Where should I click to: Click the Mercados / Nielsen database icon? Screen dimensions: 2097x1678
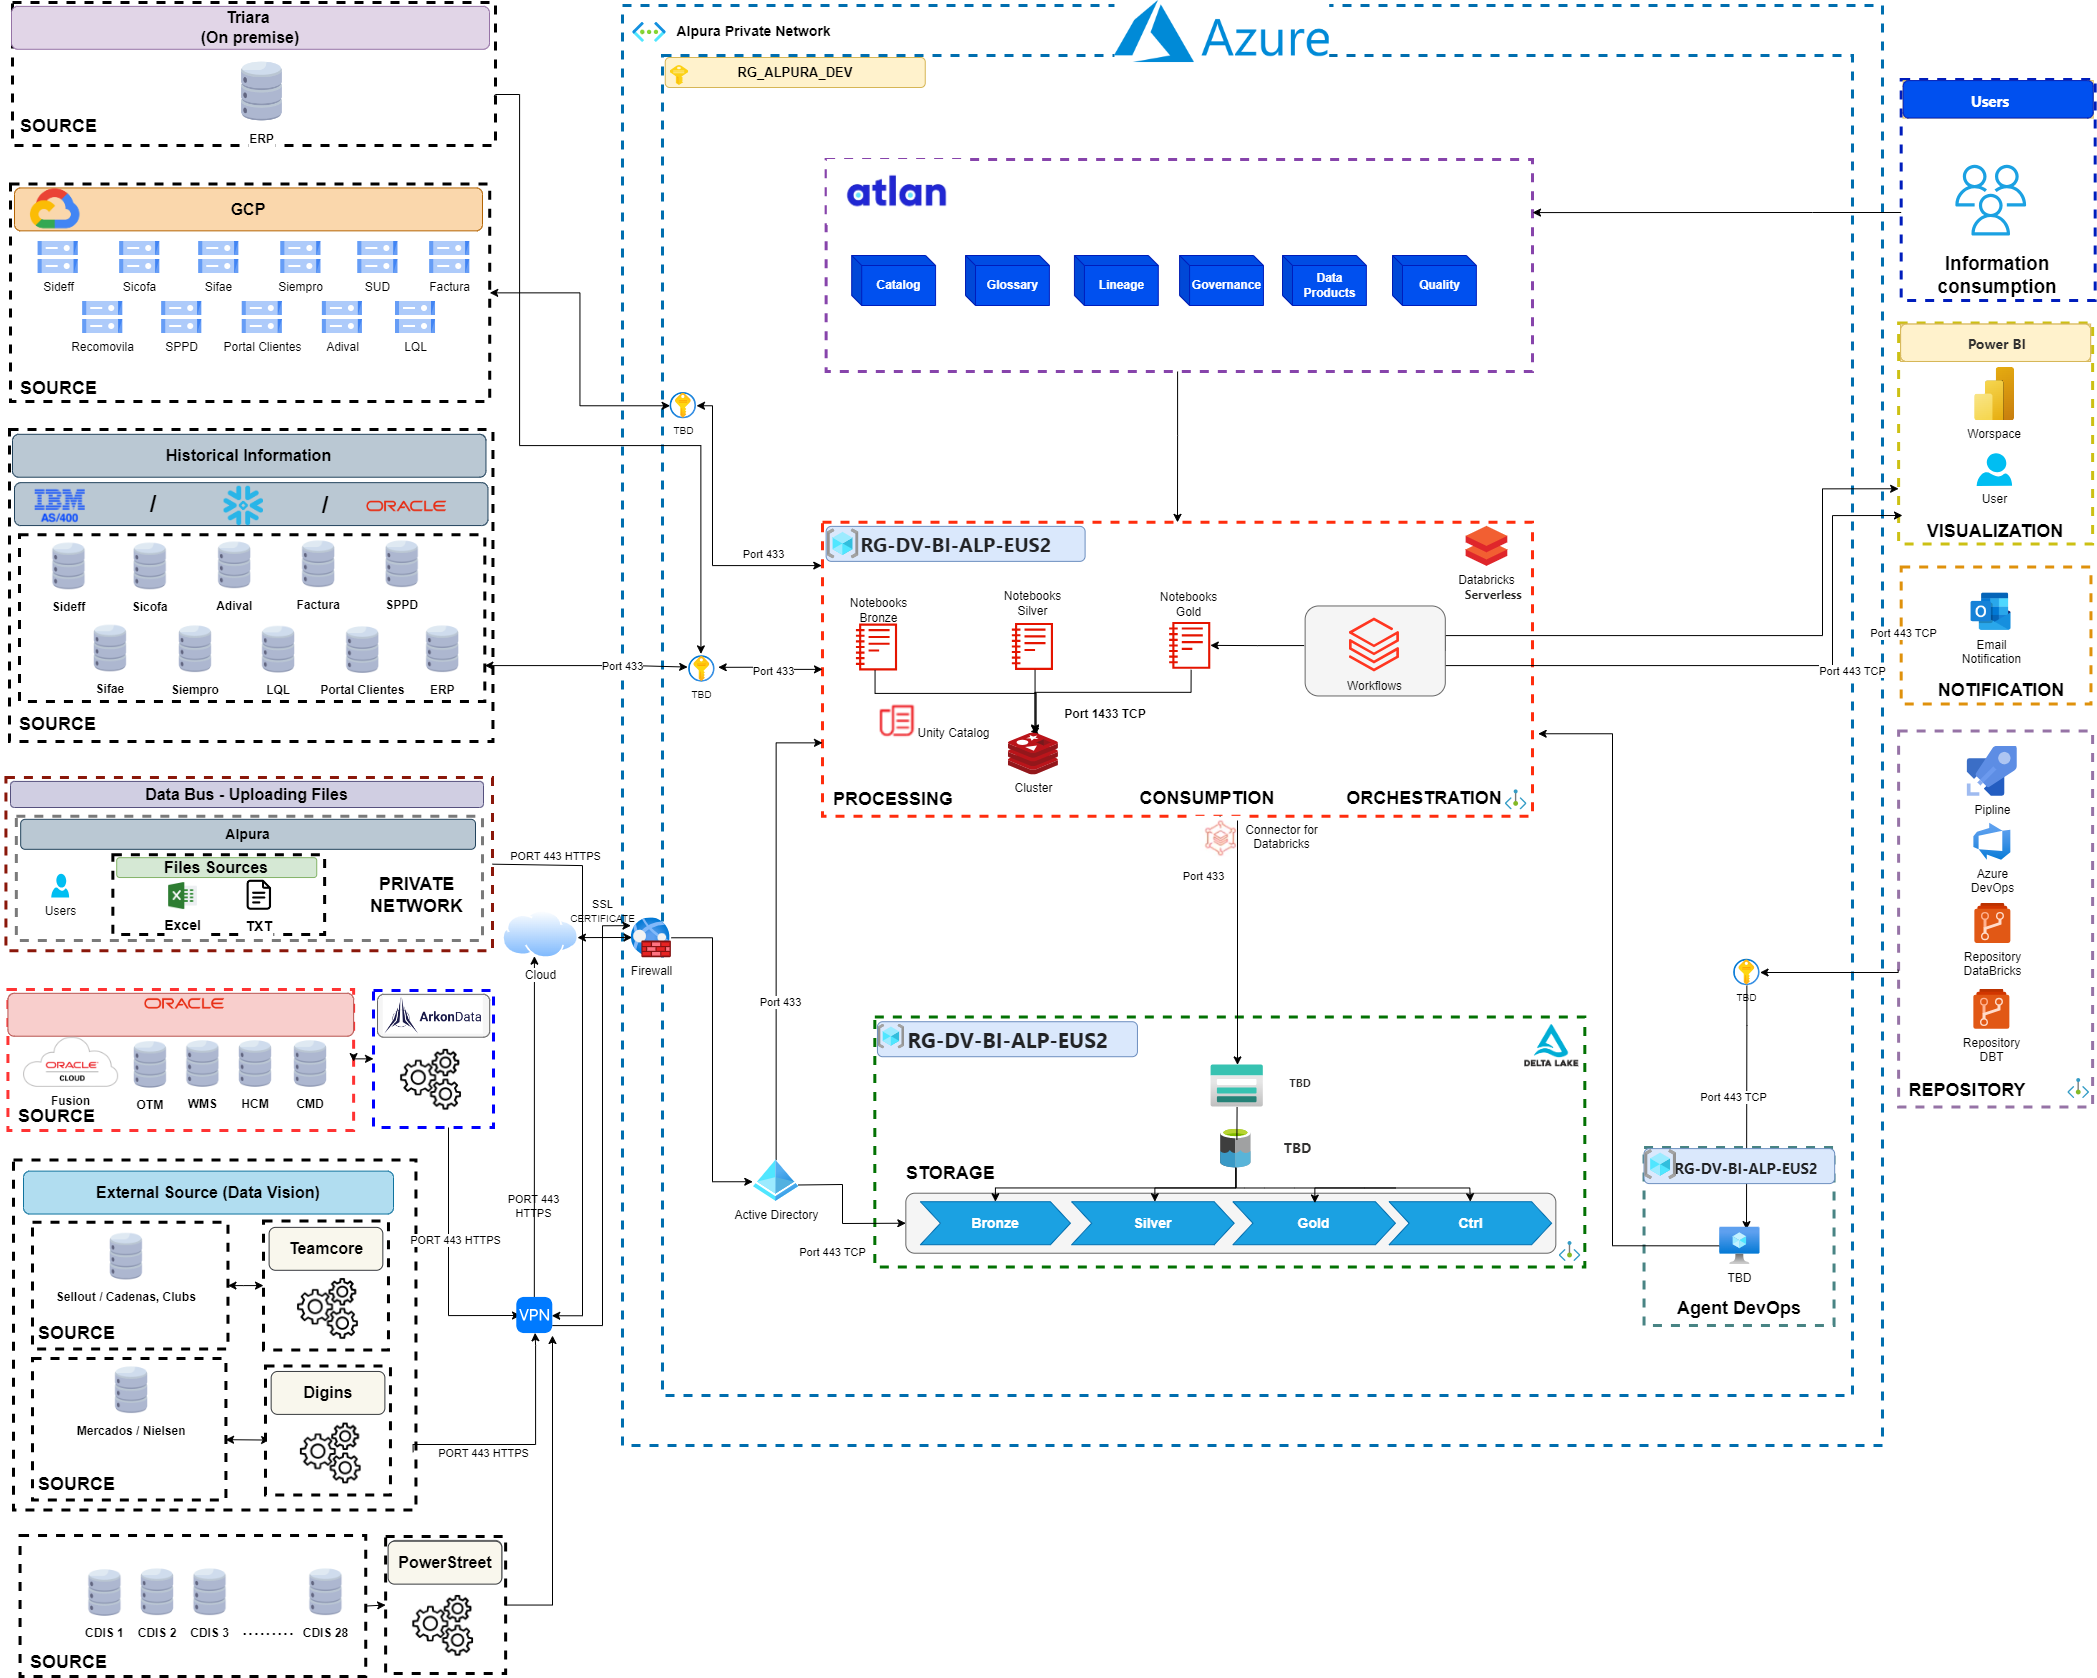(x=131, y=1390)
